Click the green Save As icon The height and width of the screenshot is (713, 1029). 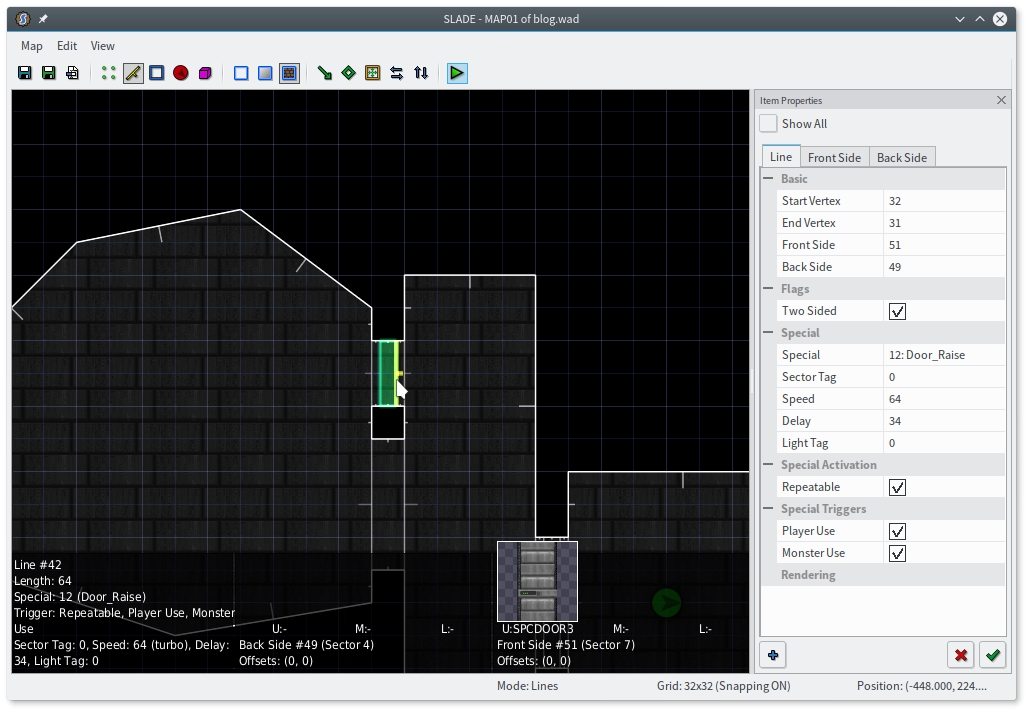click(49, 73)
